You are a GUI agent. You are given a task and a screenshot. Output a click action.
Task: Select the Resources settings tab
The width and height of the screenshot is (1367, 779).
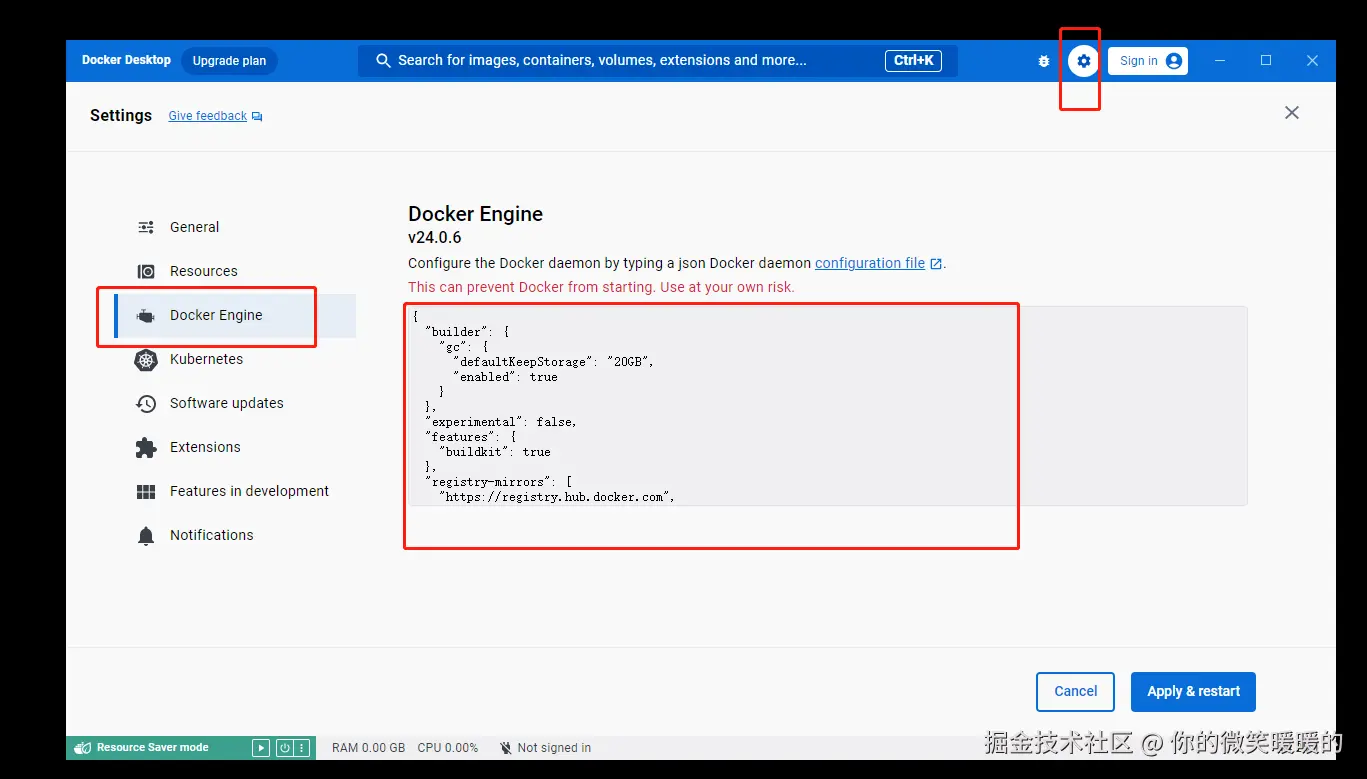235,271
